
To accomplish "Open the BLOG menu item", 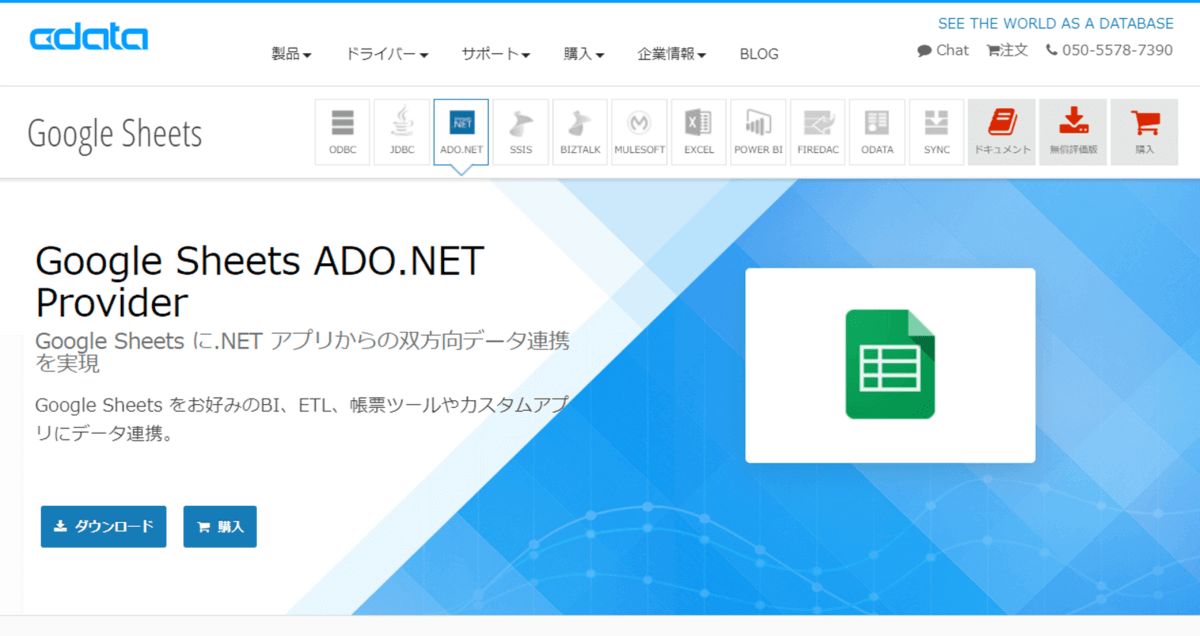I will (x=759, y=54).
